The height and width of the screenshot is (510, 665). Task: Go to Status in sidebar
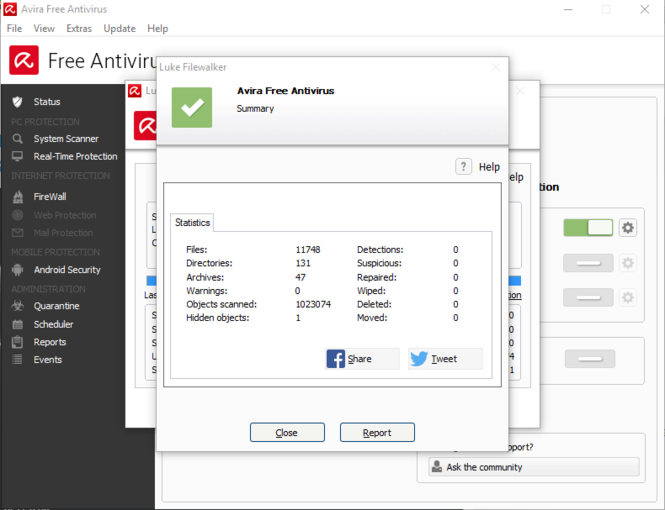pyautogui.click(x=47, y=102)
